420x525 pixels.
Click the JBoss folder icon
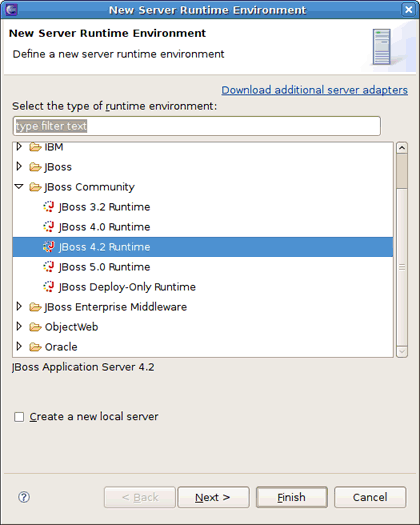tap(35, 167)
